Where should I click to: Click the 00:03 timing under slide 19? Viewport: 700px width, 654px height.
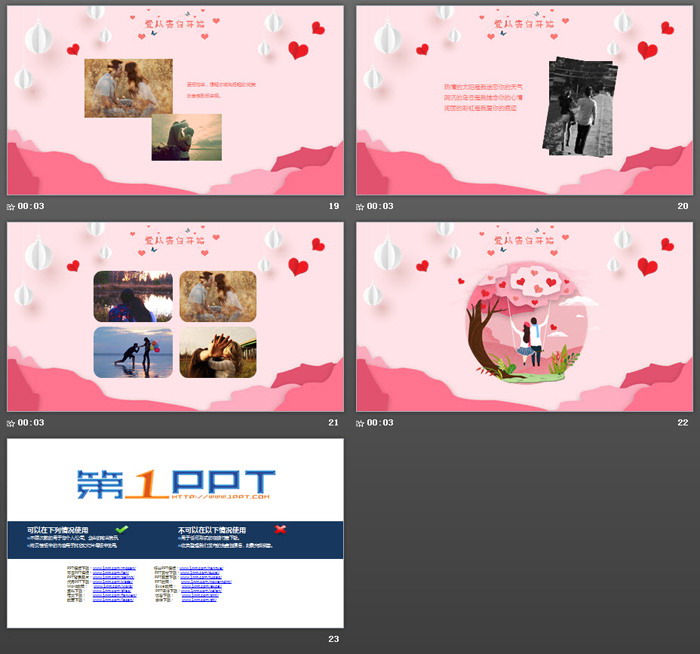tap(31, 206)
